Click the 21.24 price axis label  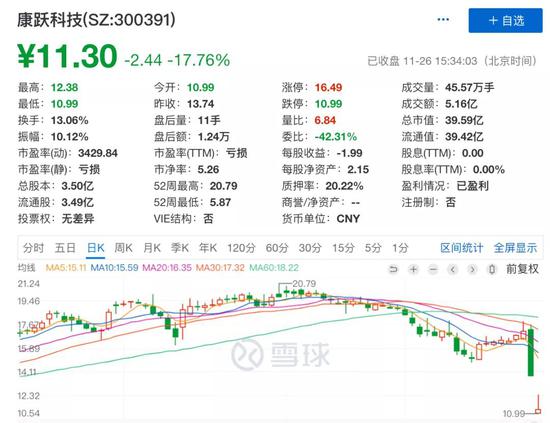(x=28, y=283)
